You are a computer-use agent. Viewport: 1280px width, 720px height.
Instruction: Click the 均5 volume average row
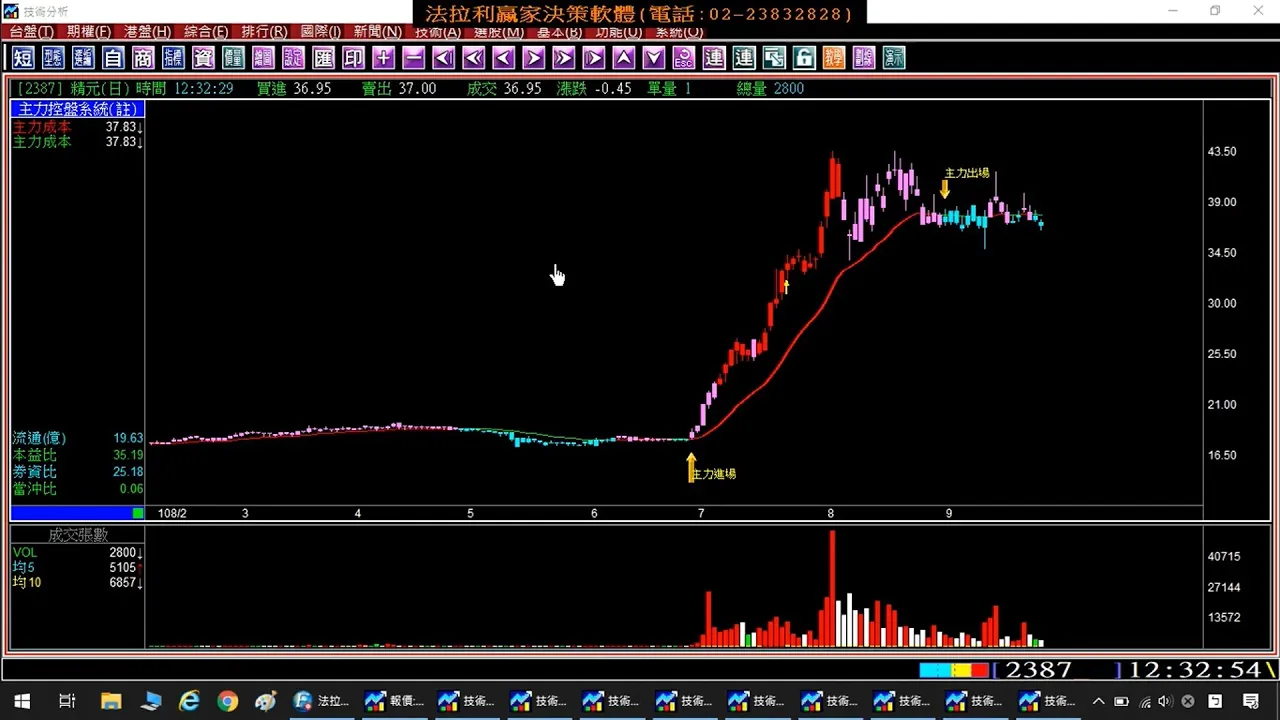(x=77, y=567)
